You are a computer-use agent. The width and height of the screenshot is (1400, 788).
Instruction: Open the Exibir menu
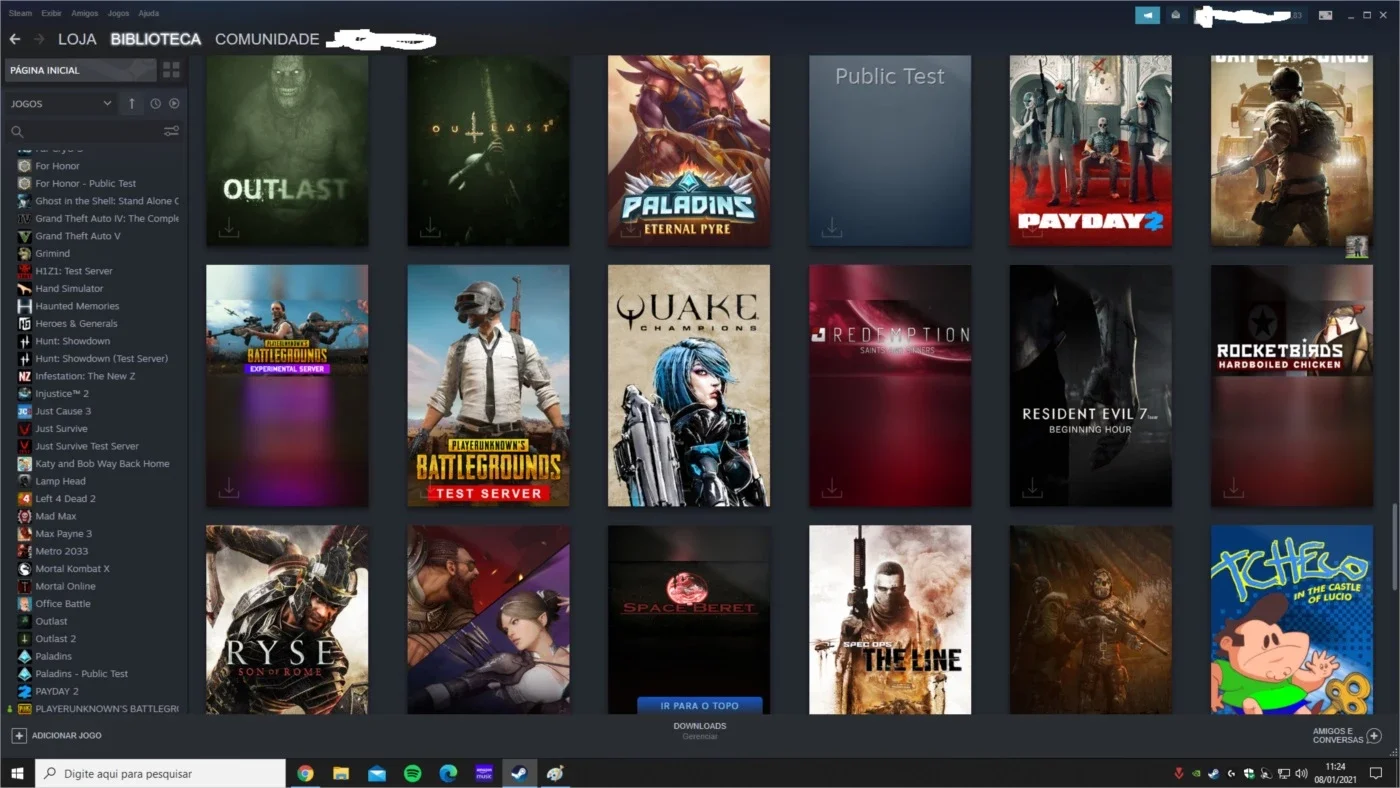pyautogui.click(x=52, y=14)
